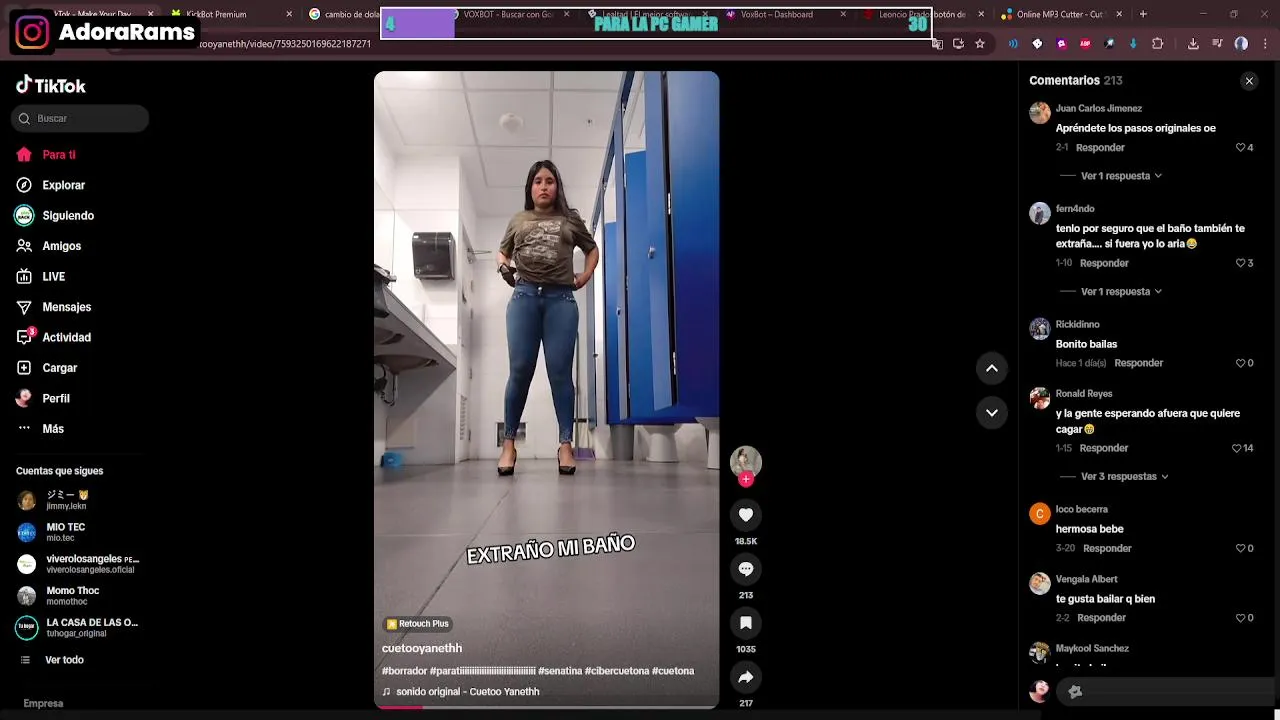Like Ronald Reyes's comment

[x=1237, y=448]
